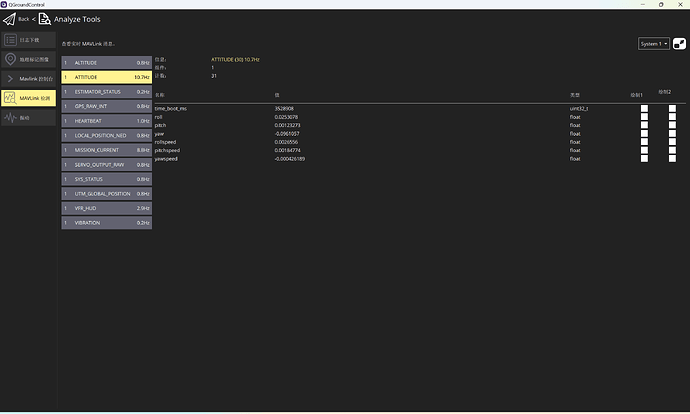Select the LOCAL_POSITION_NED message row
Image resolution: width=690 pixels, height=414 pixels.
click(x=106, y=136)
